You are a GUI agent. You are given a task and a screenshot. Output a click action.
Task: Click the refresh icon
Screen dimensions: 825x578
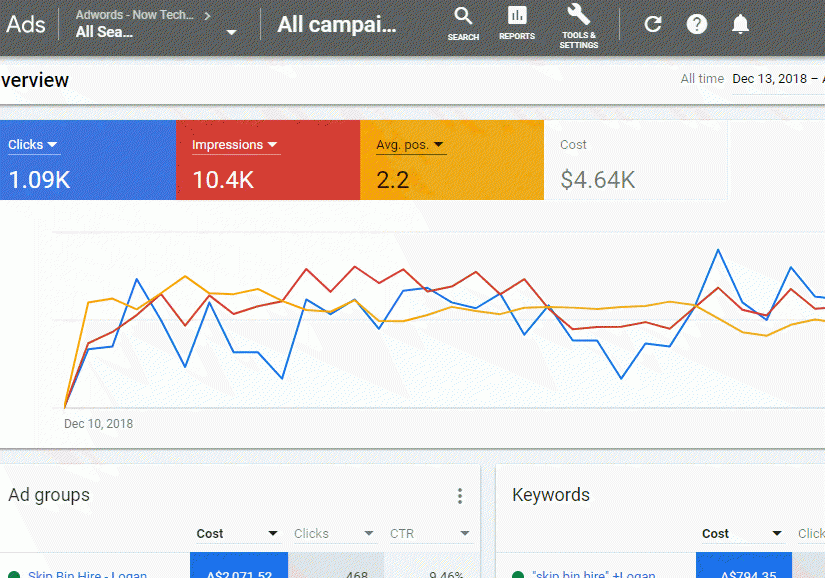coord(653,24)
